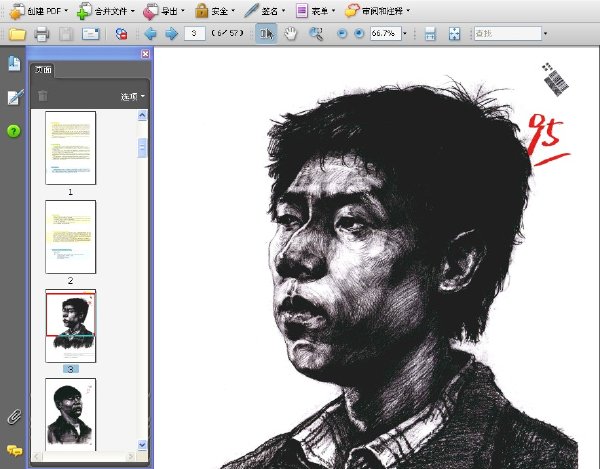This screenshot has width=600, height=469.
Task: Open the 合并文件 menu
Action: click(106, 11)
